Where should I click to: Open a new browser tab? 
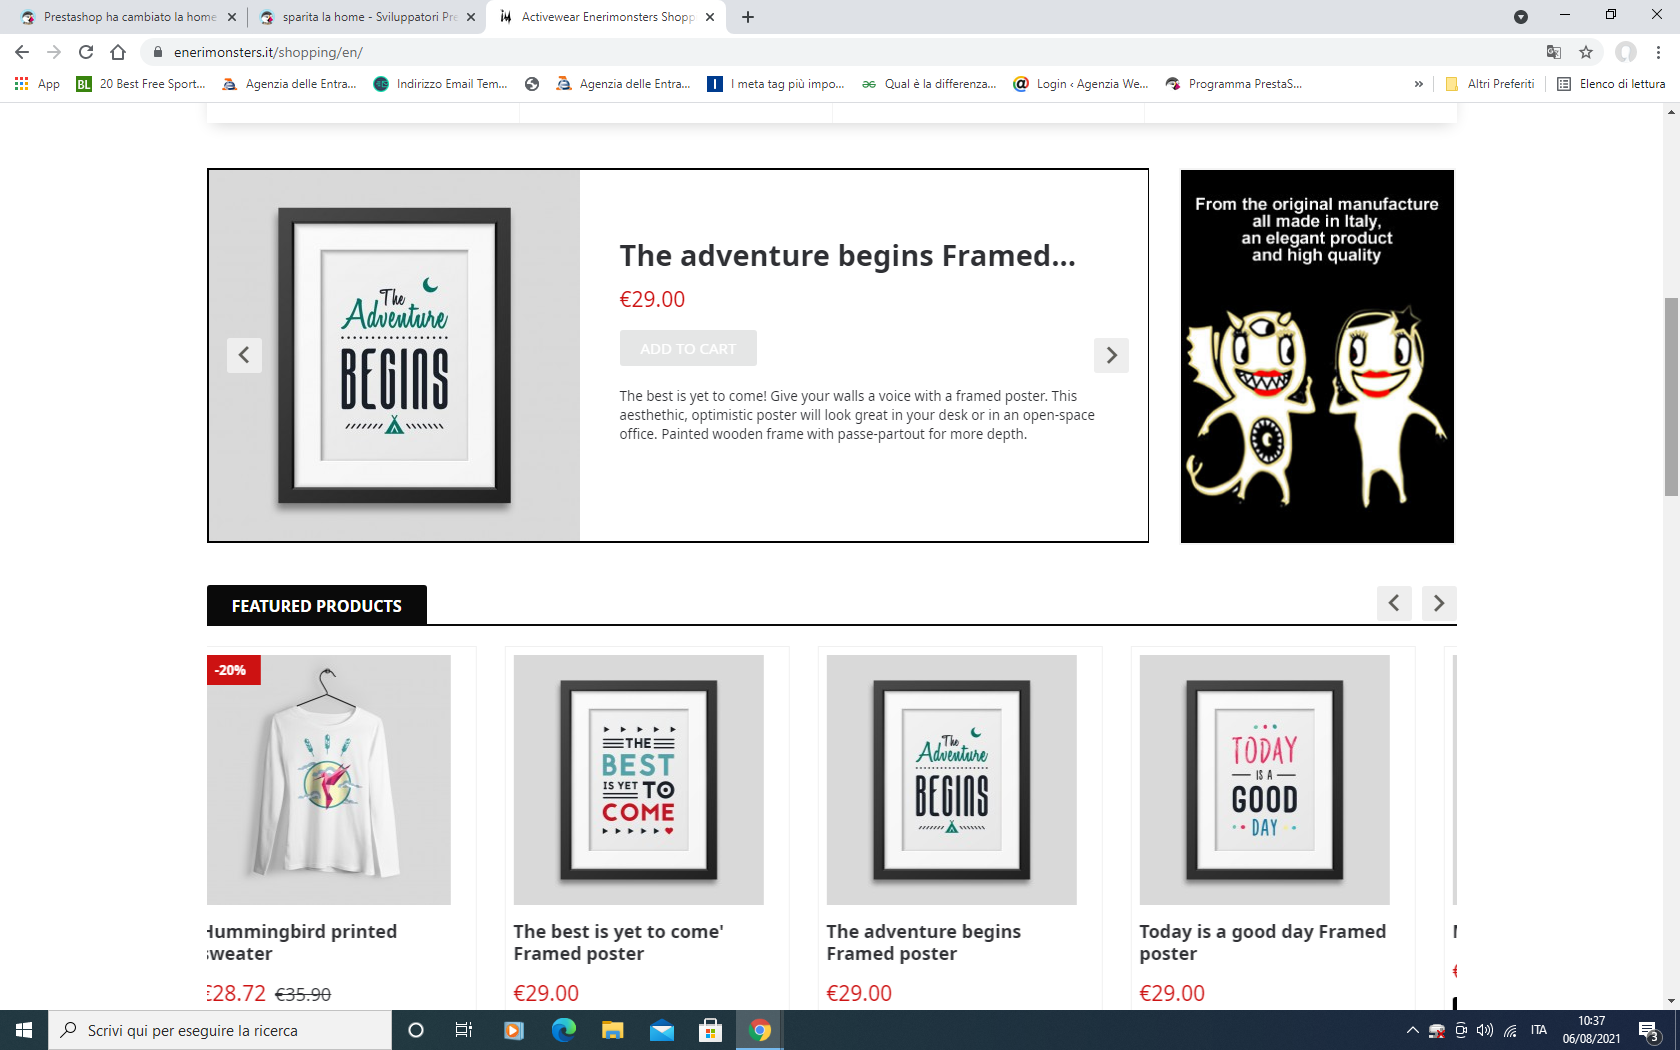pos(748,17)
